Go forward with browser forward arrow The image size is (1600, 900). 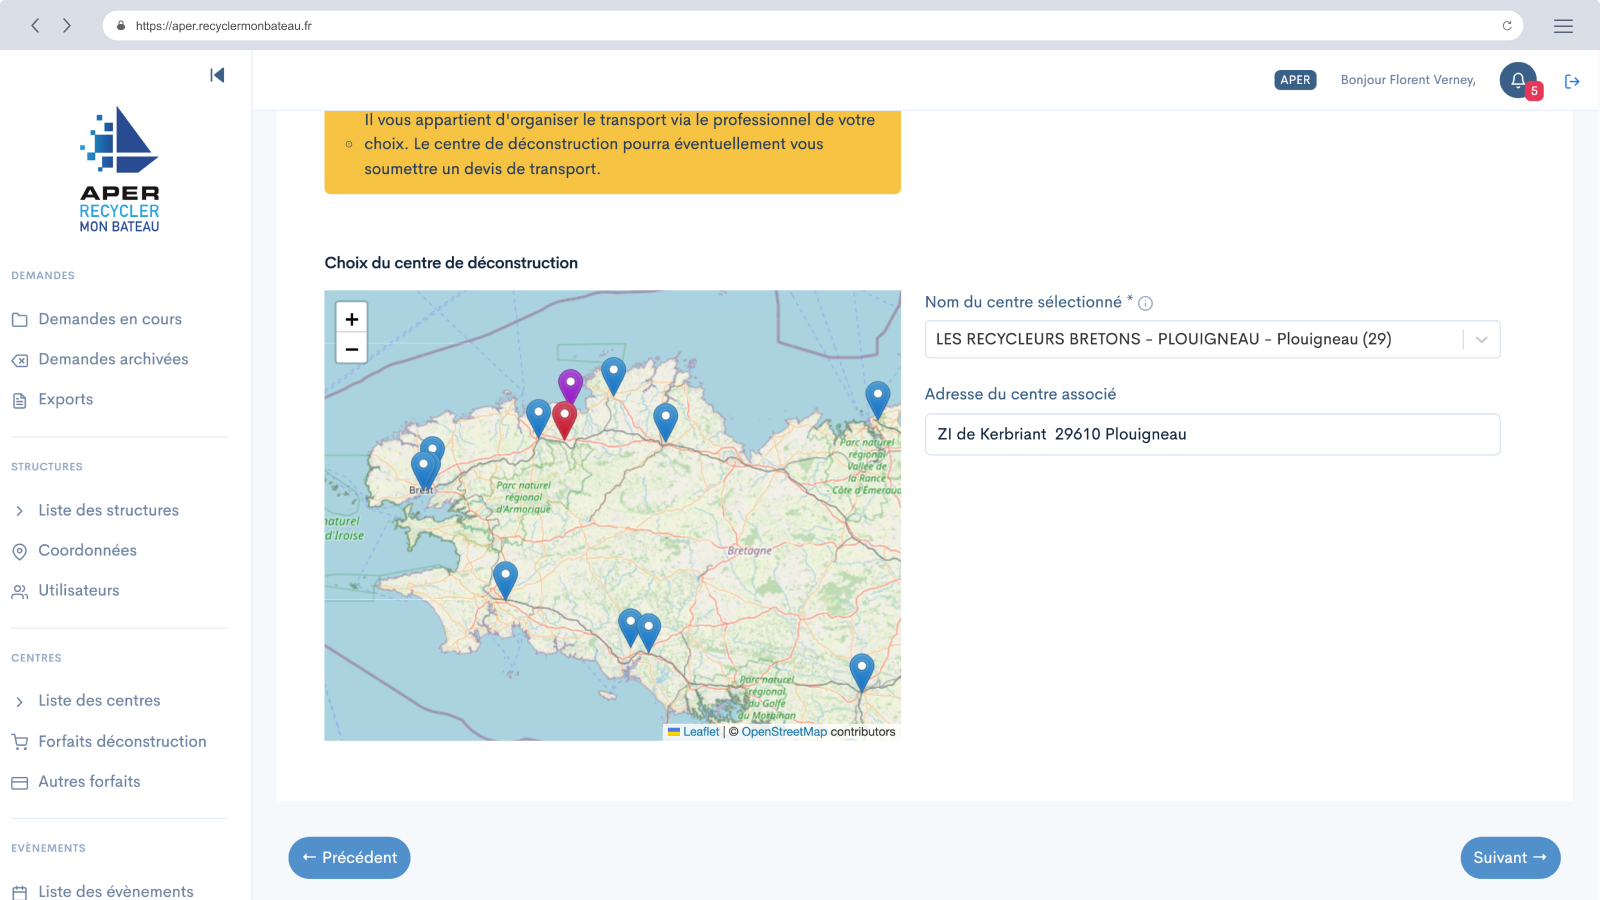pos(67,25)
